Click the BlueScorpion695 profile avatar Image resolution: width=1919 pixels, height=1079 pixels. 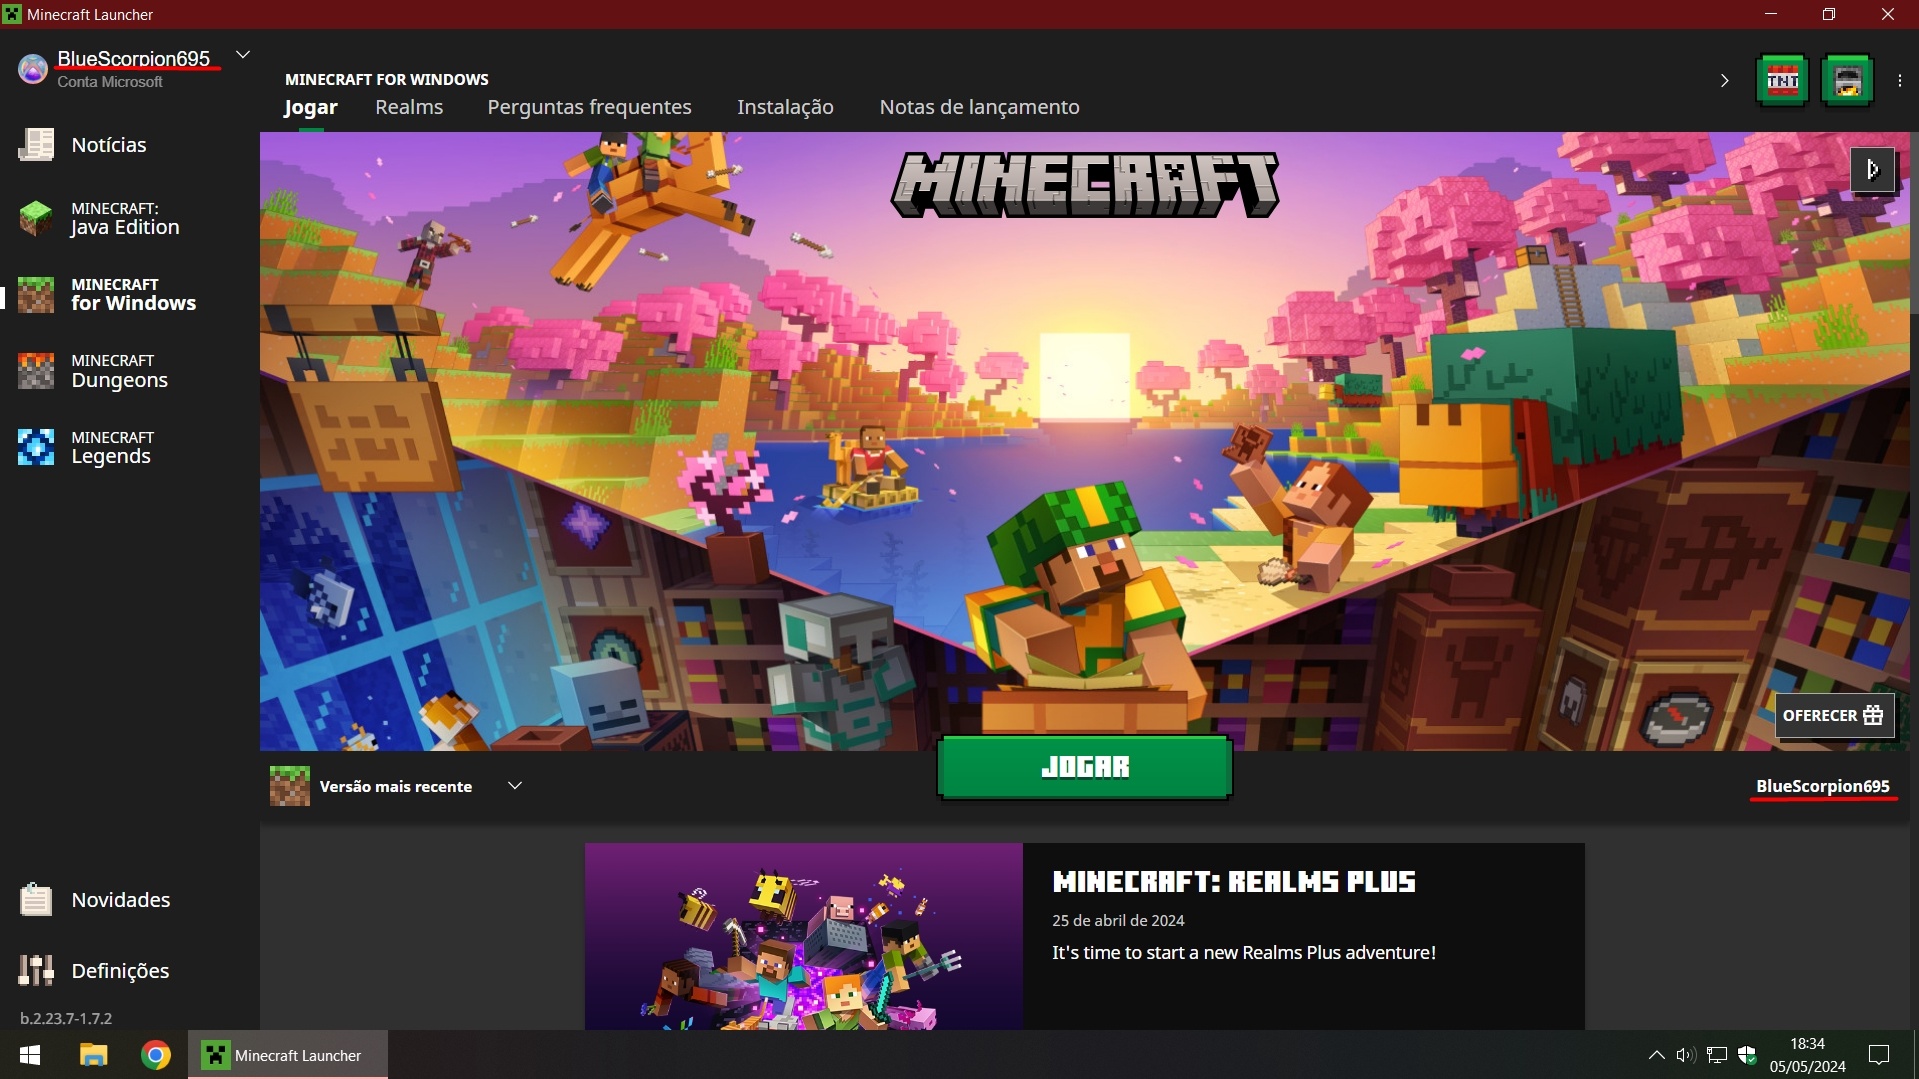pos(32,69)
